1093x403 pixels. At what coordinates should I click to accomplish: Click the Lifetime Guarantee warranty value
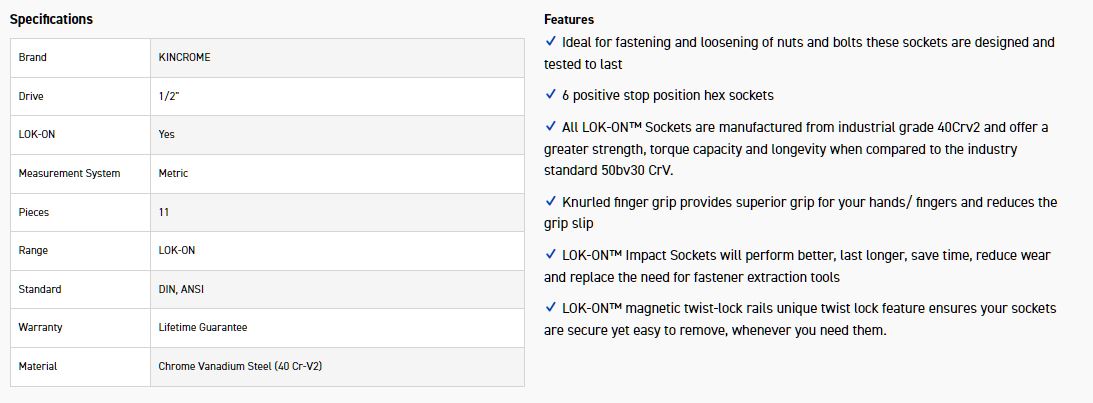tap(202, 327)
